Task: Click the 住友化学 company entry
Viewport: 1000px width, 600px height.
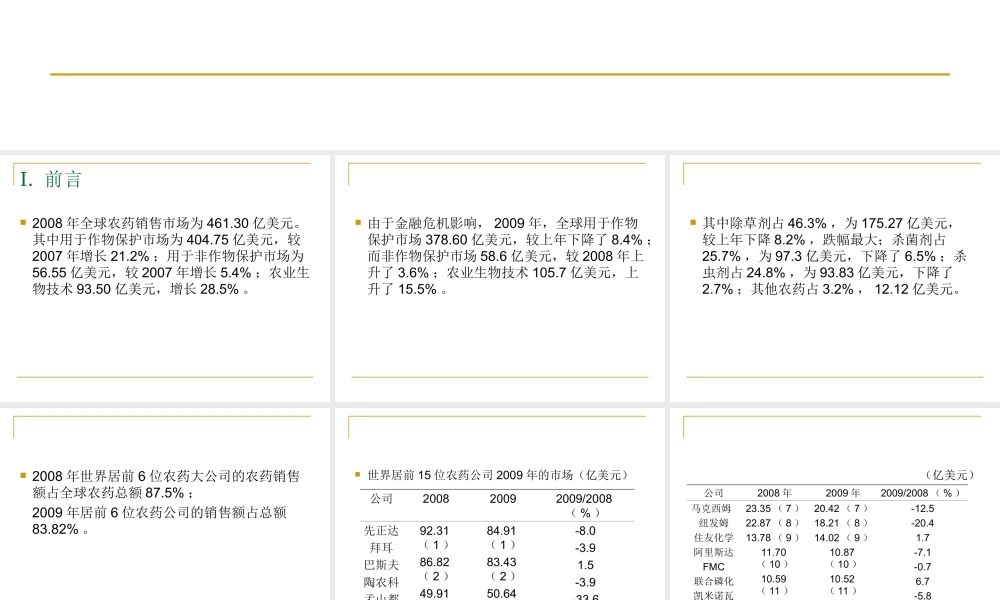Action: 712,537
